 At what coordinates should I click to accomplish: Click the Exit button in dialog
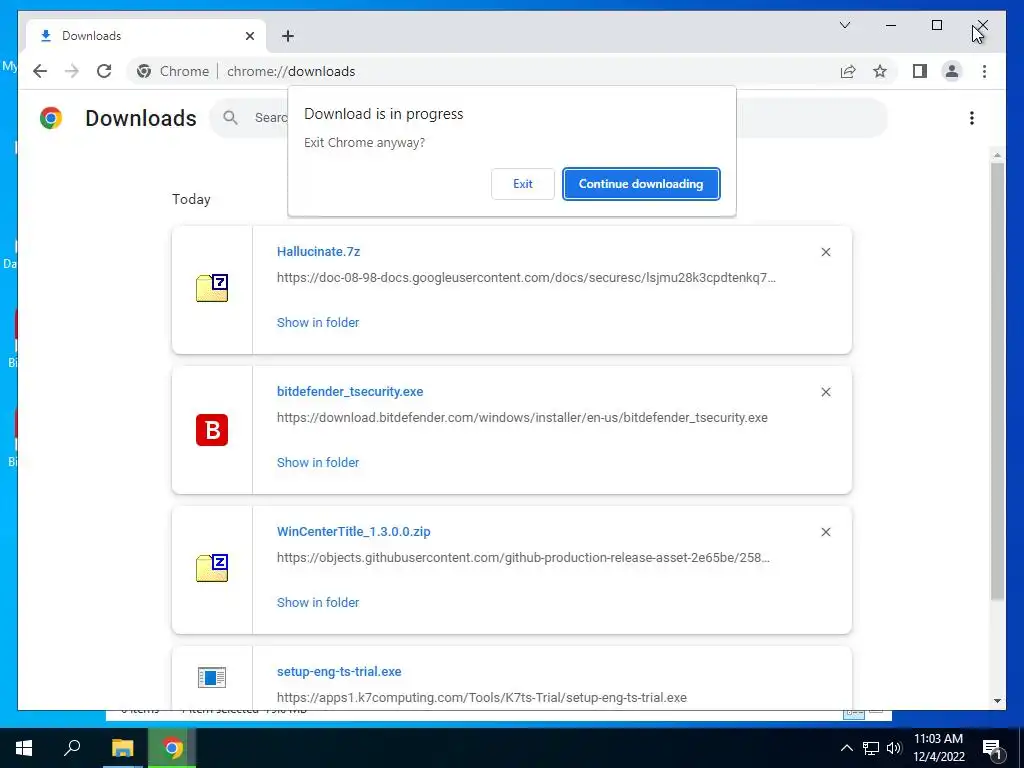point(522,184)
